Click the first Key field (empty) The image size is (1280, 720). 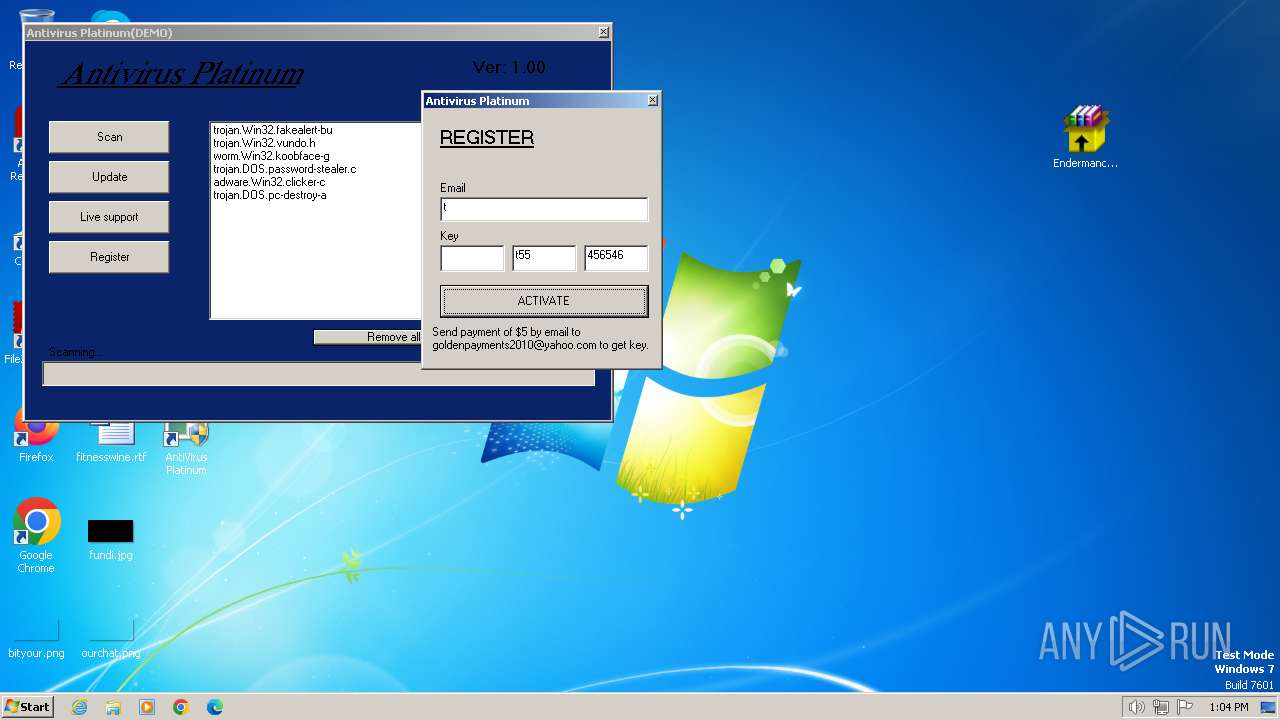[472, 258]
